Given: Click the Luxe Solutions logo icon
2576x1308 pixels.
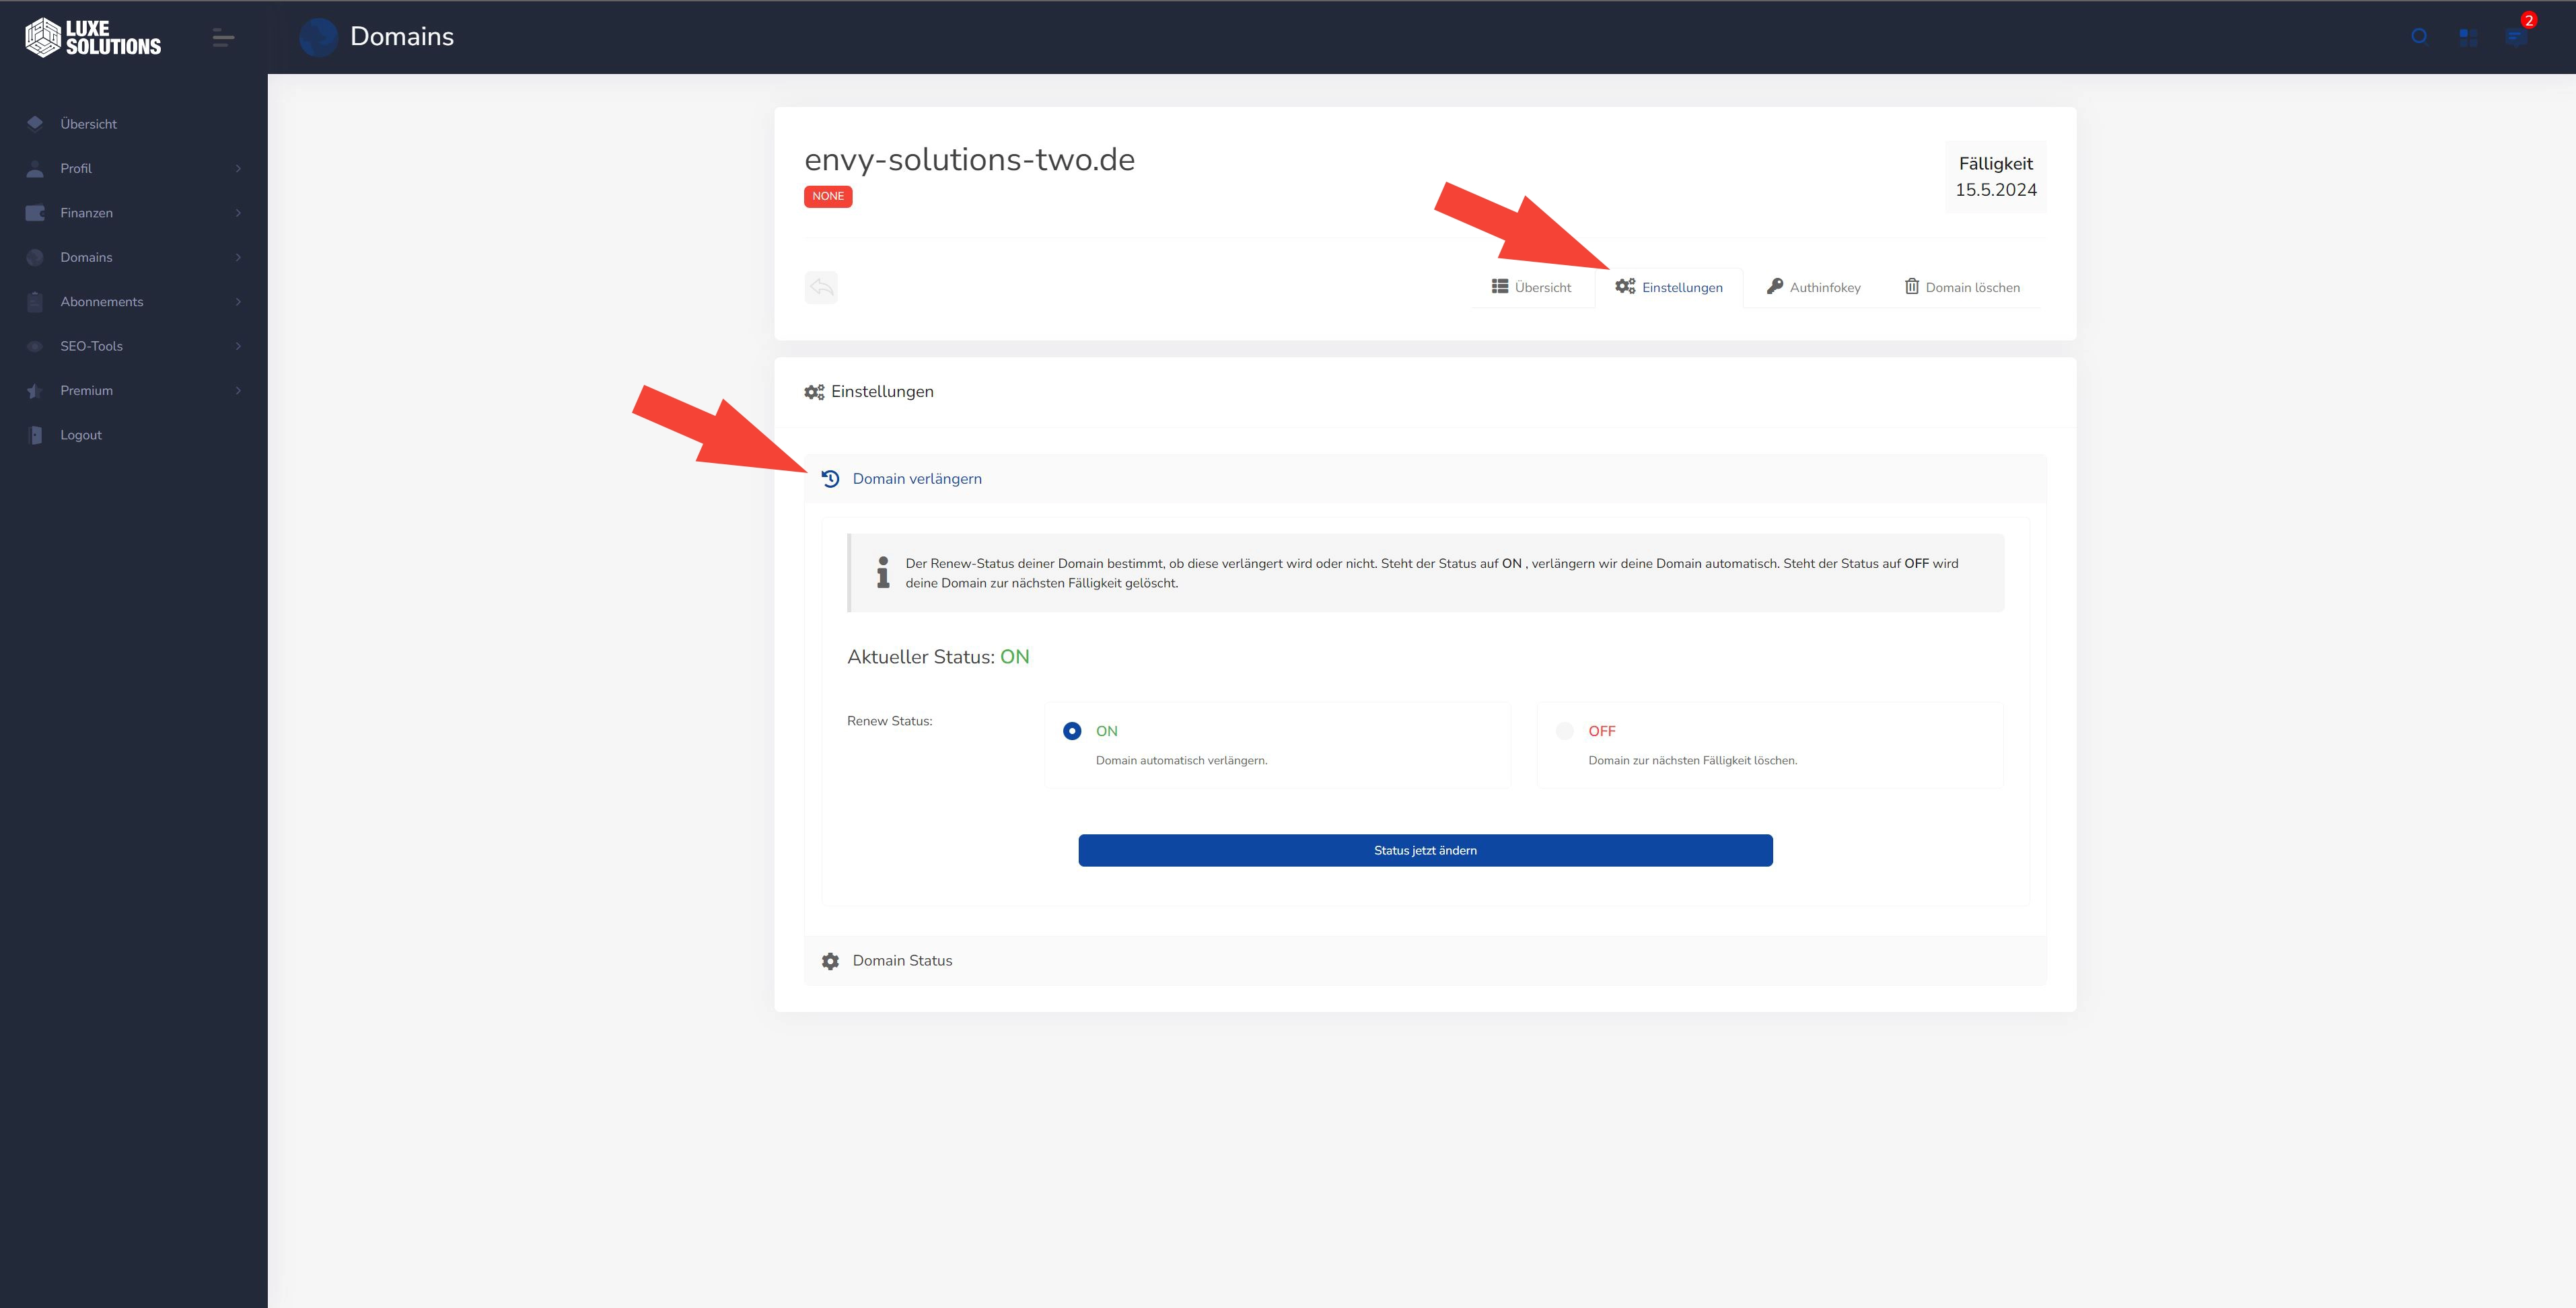Looking at the screenshot, I should coord(40,37).
